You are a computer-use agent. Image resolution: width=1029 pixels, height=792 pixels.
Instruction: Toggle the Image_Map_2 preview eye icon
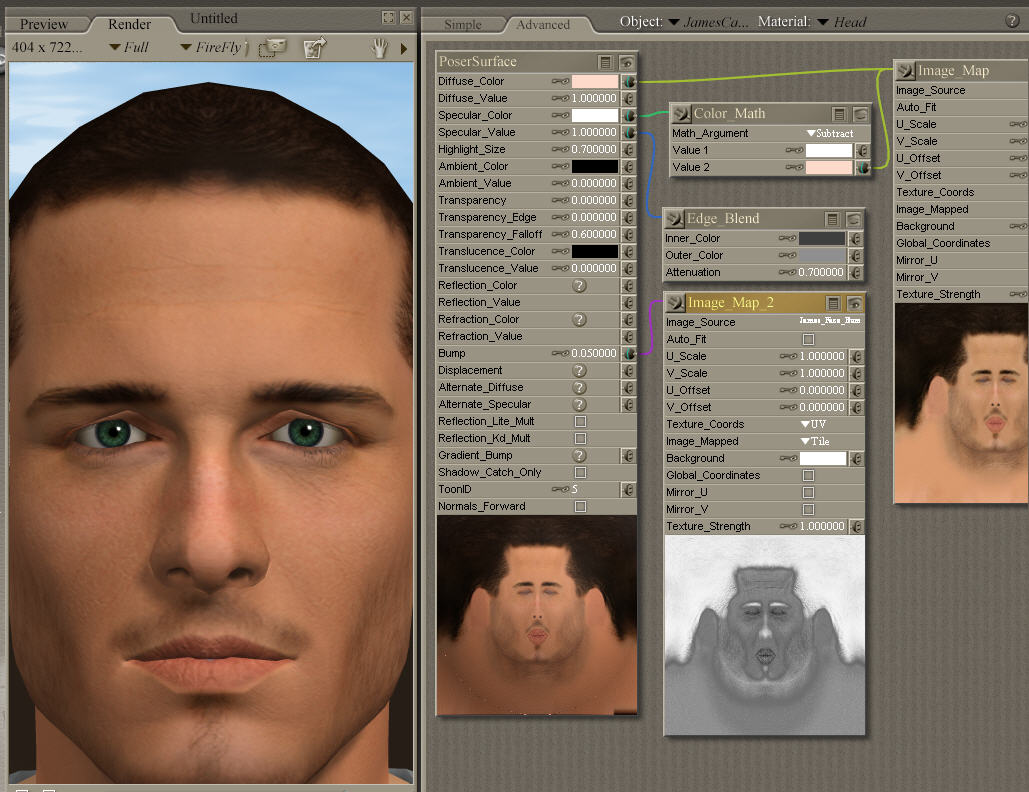pos(853,303)
